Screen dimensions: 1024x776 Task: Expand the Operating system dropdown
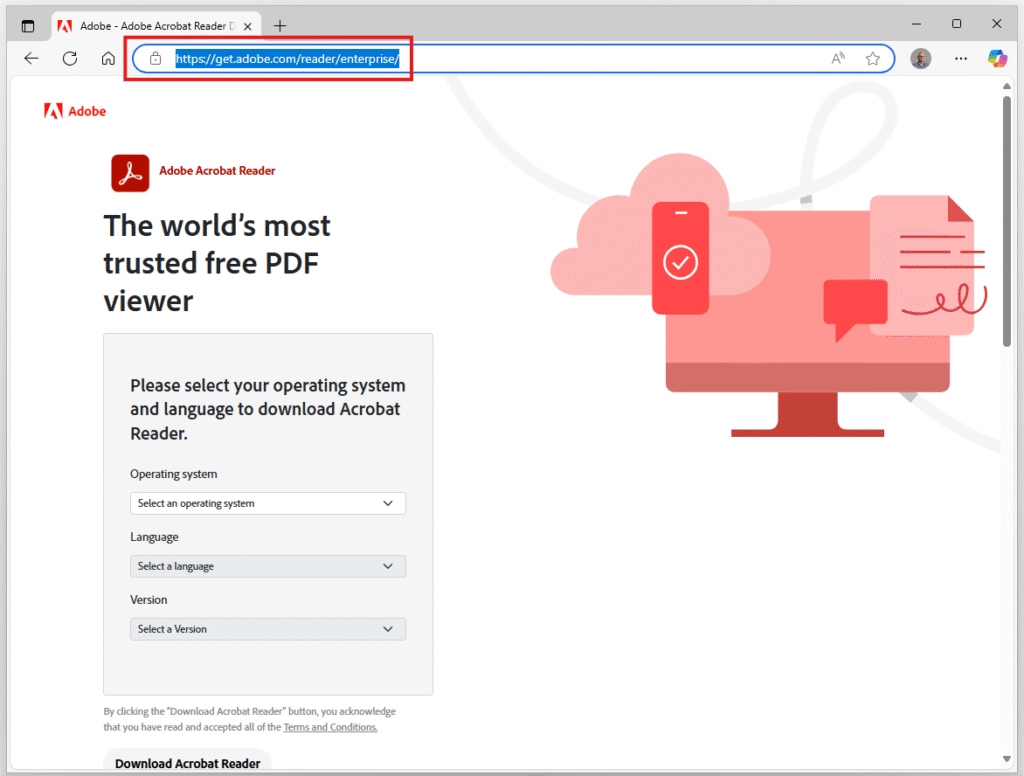[x=267, y=503]
